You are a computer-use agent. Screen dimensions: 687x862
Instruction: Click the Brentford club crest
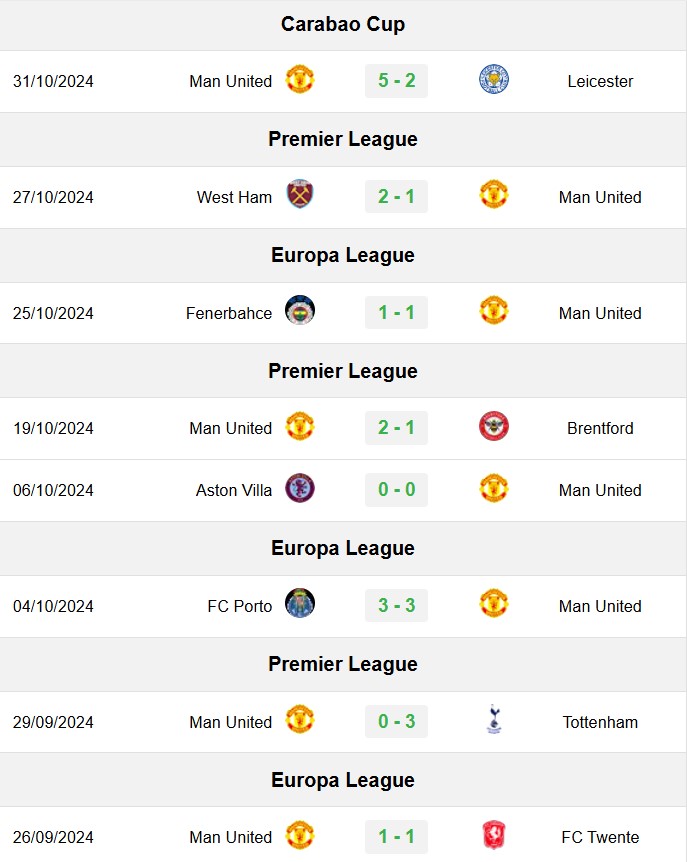494,426
